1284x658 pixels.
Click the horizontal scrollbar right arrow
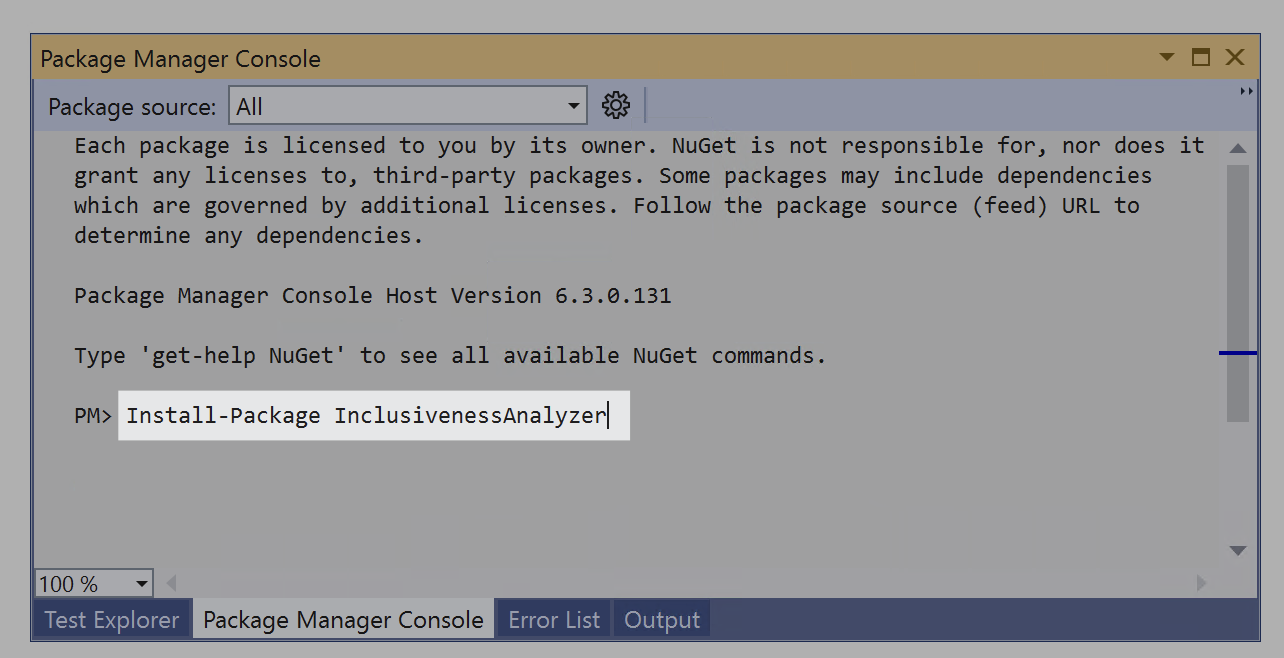1202,582
